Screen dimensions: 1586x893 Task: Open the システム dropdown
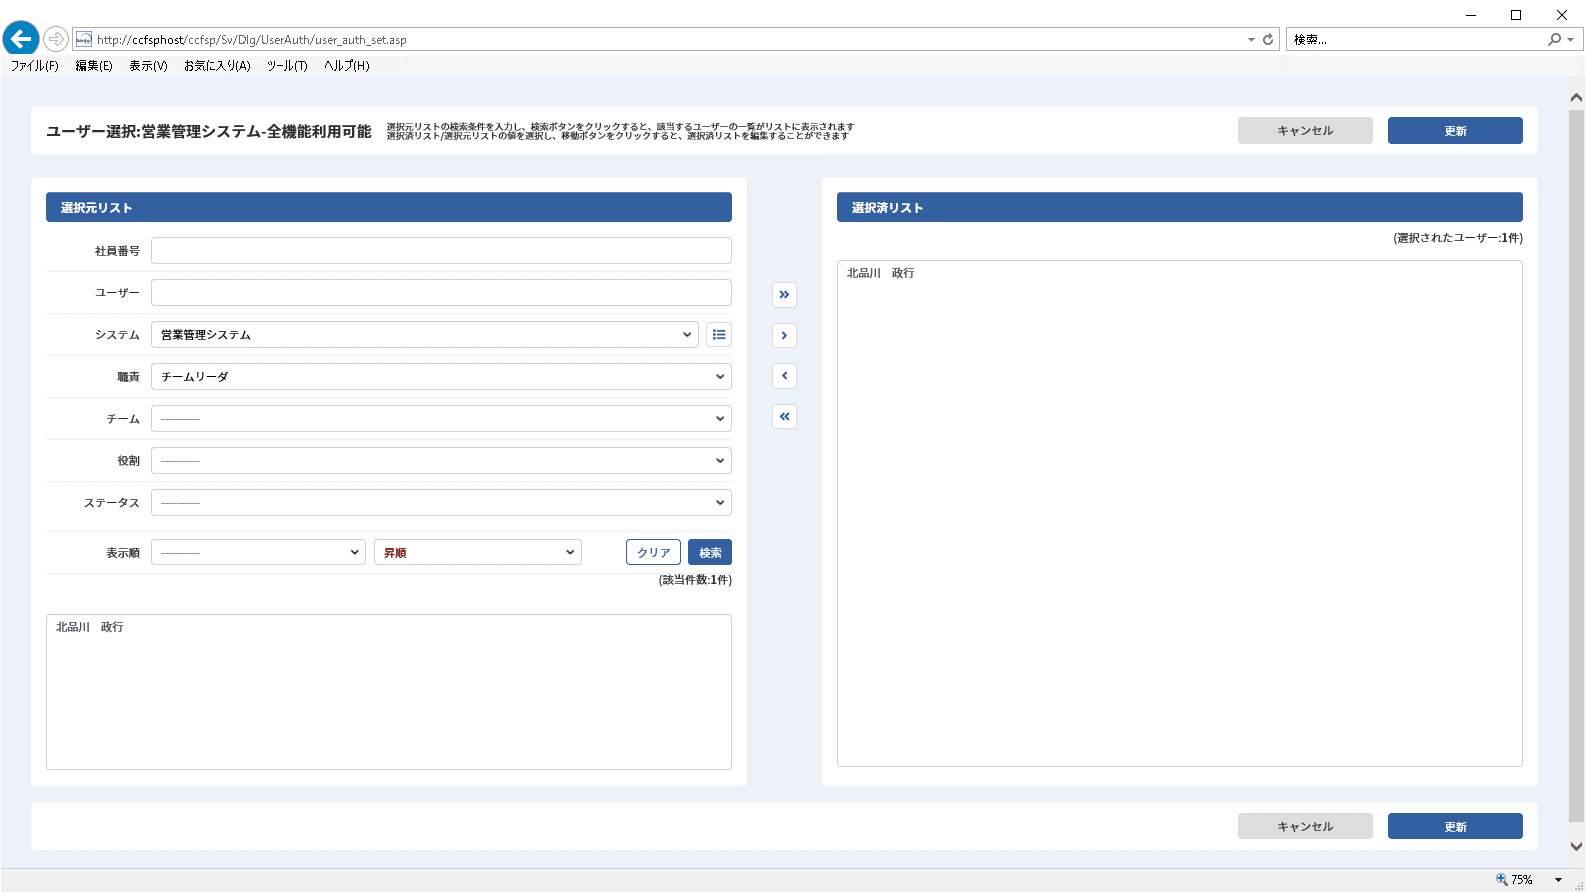(x=425, y=335)
